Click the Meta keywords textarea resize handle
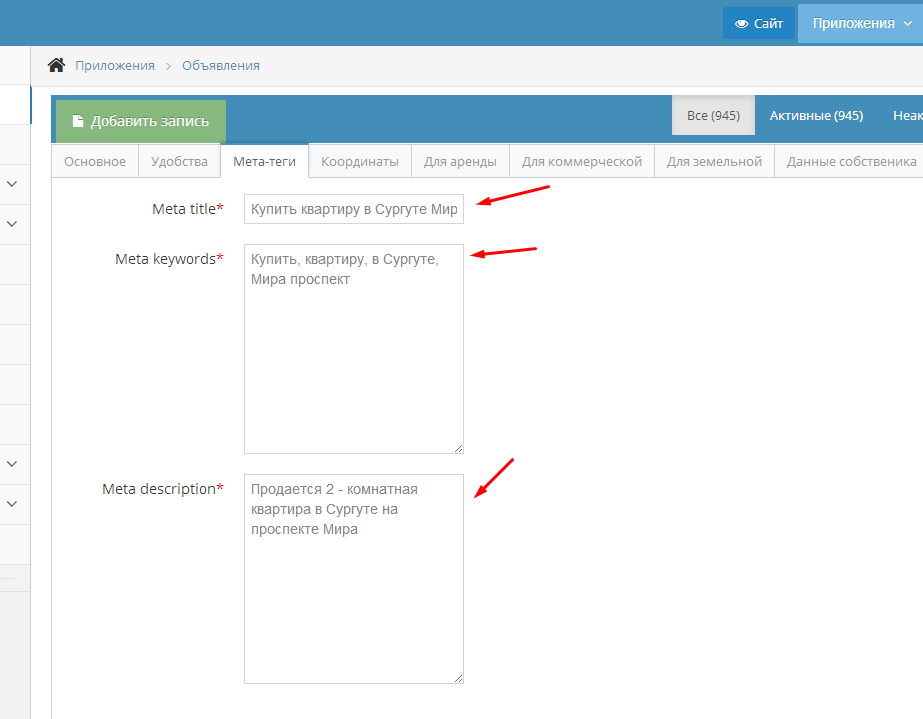This screenshot has width=923, height=719. pyautogui.click(x=458, y=448)
